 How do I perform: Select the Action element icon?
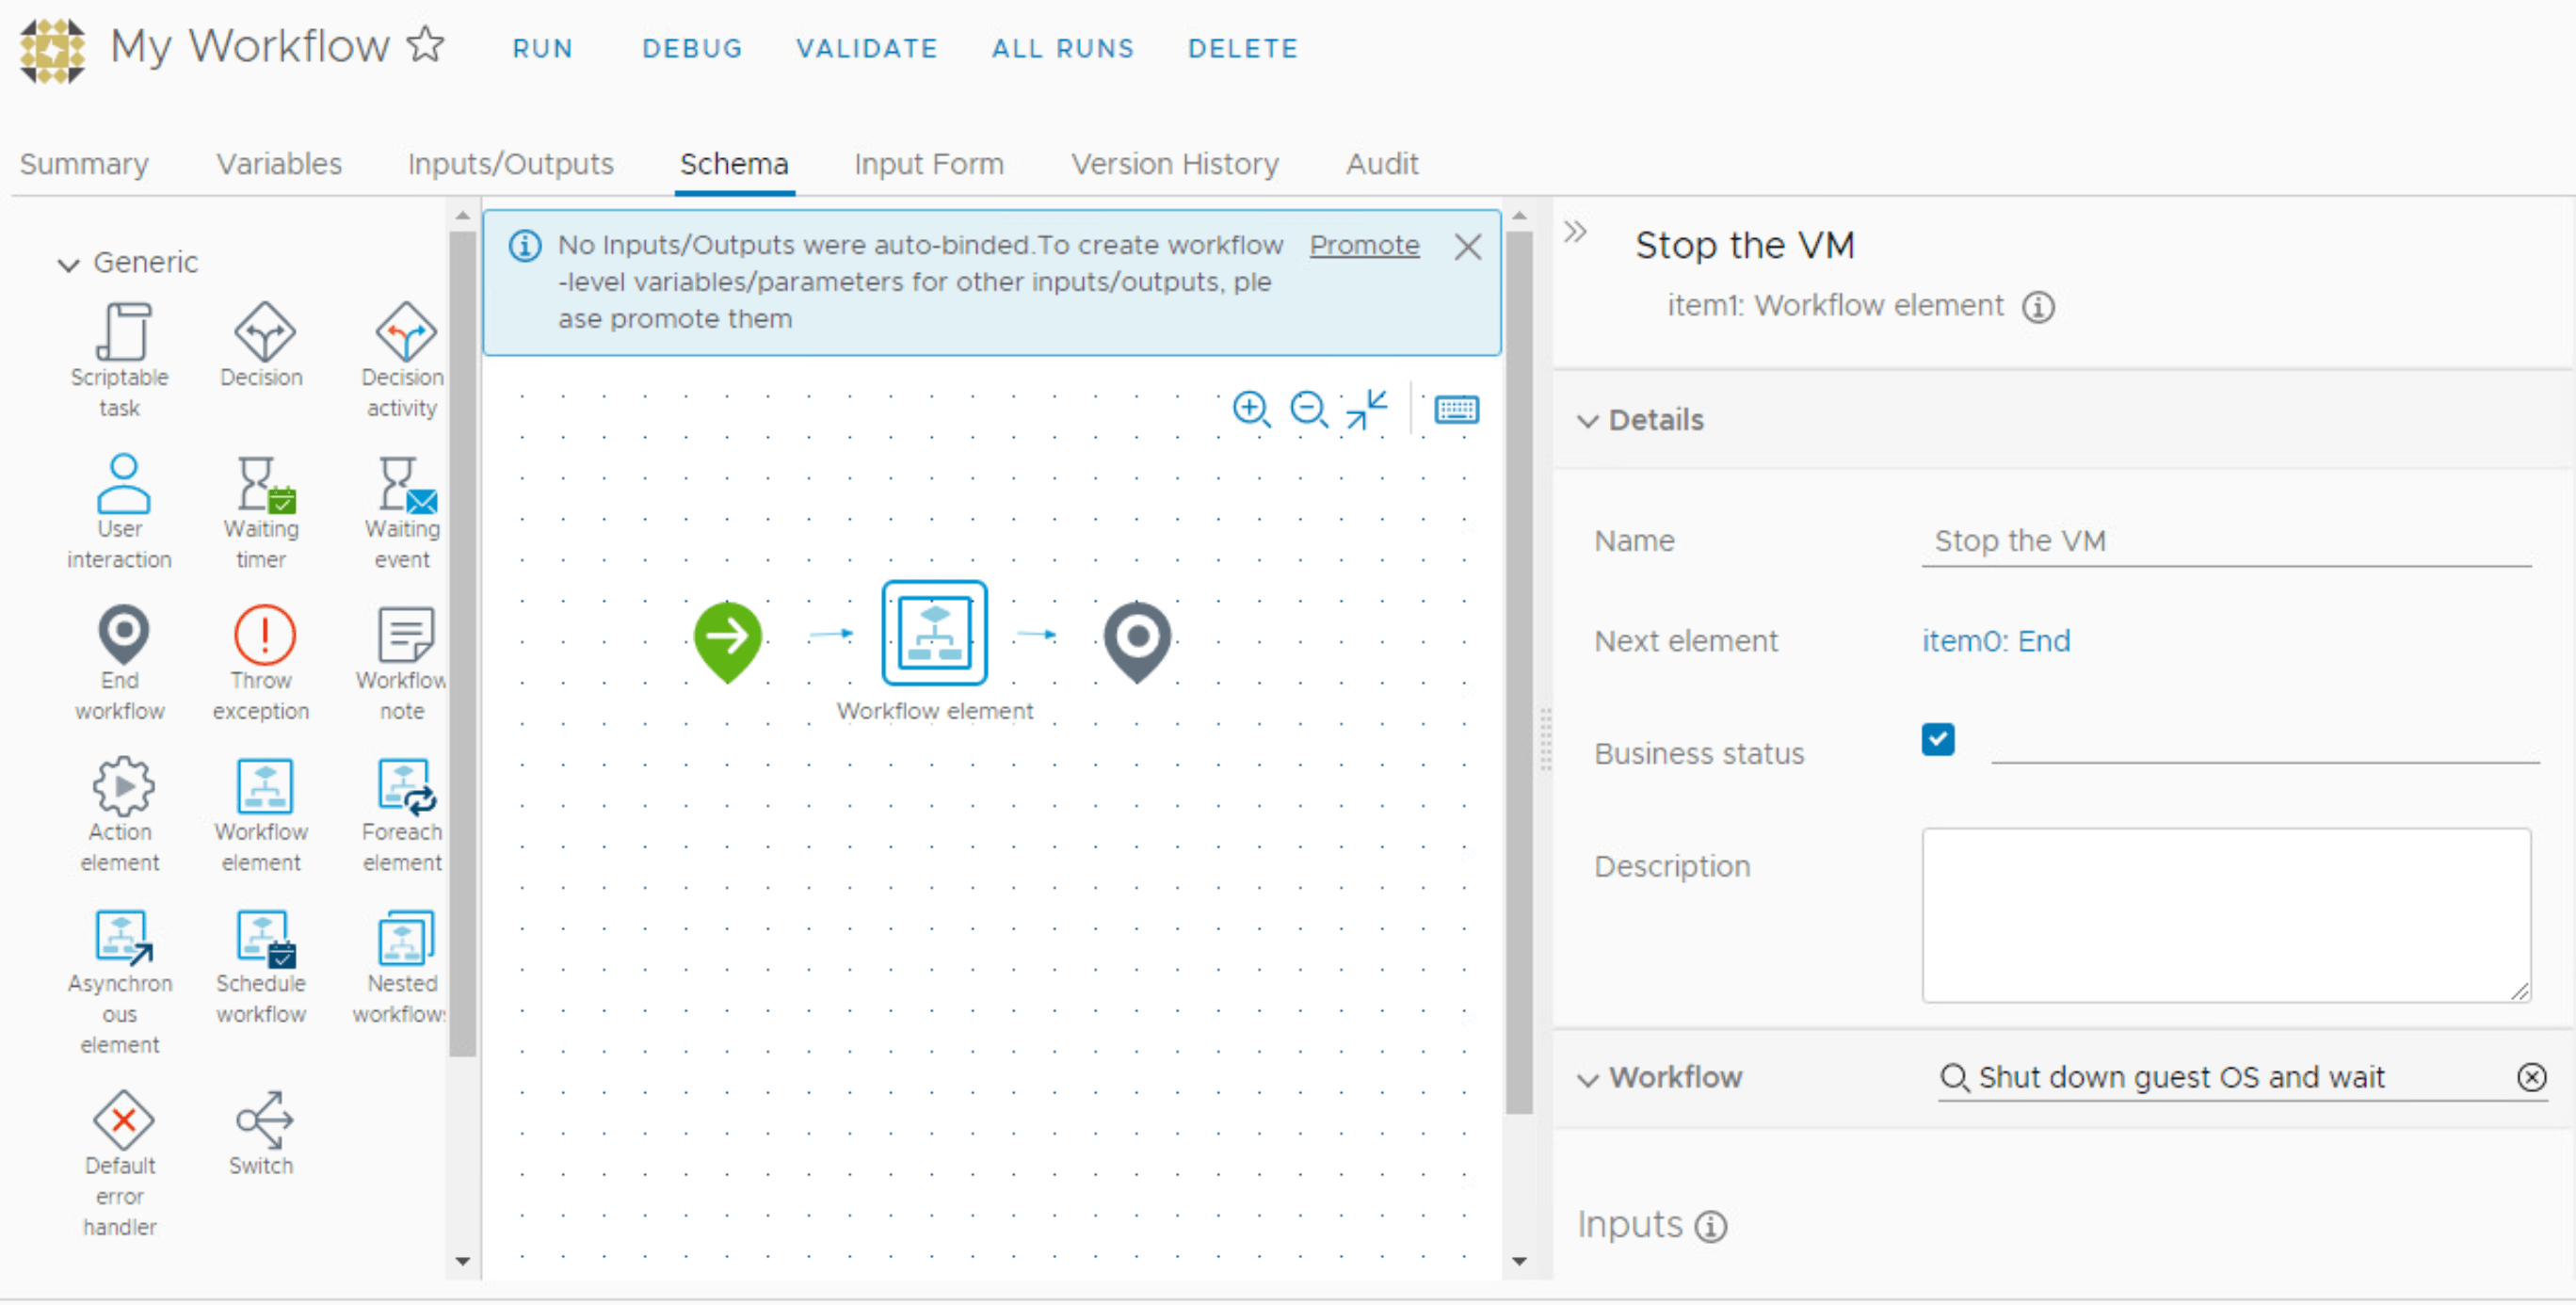[122, 787]
